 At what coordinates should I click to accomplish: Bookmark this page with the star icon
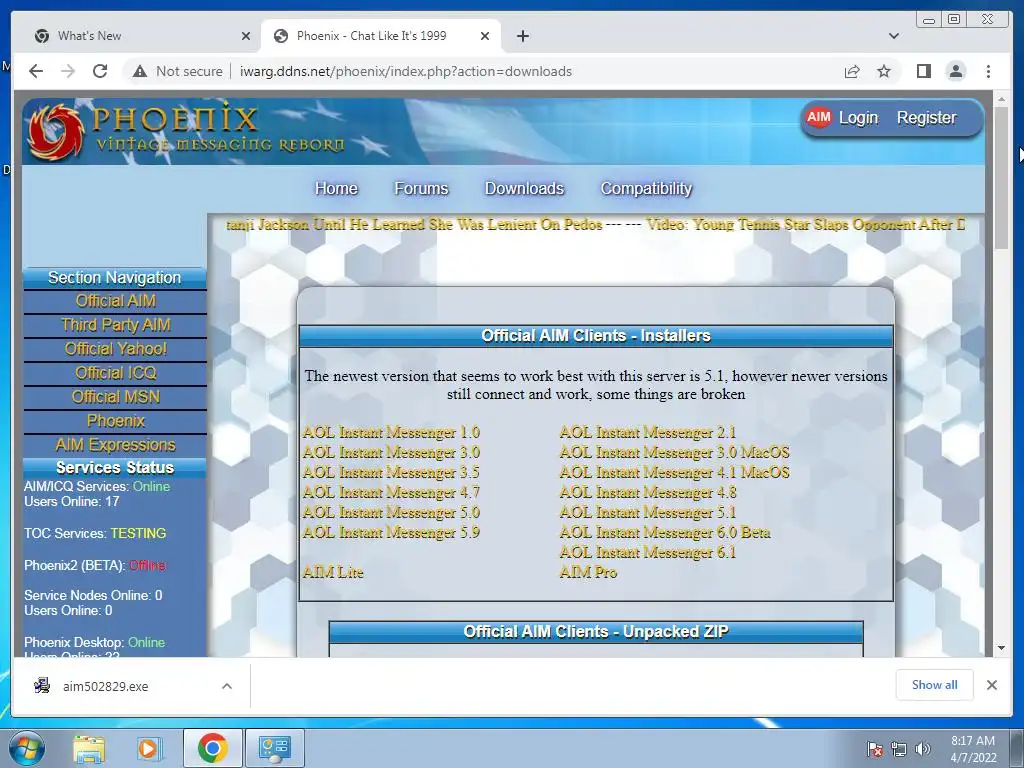pos(884,71)
